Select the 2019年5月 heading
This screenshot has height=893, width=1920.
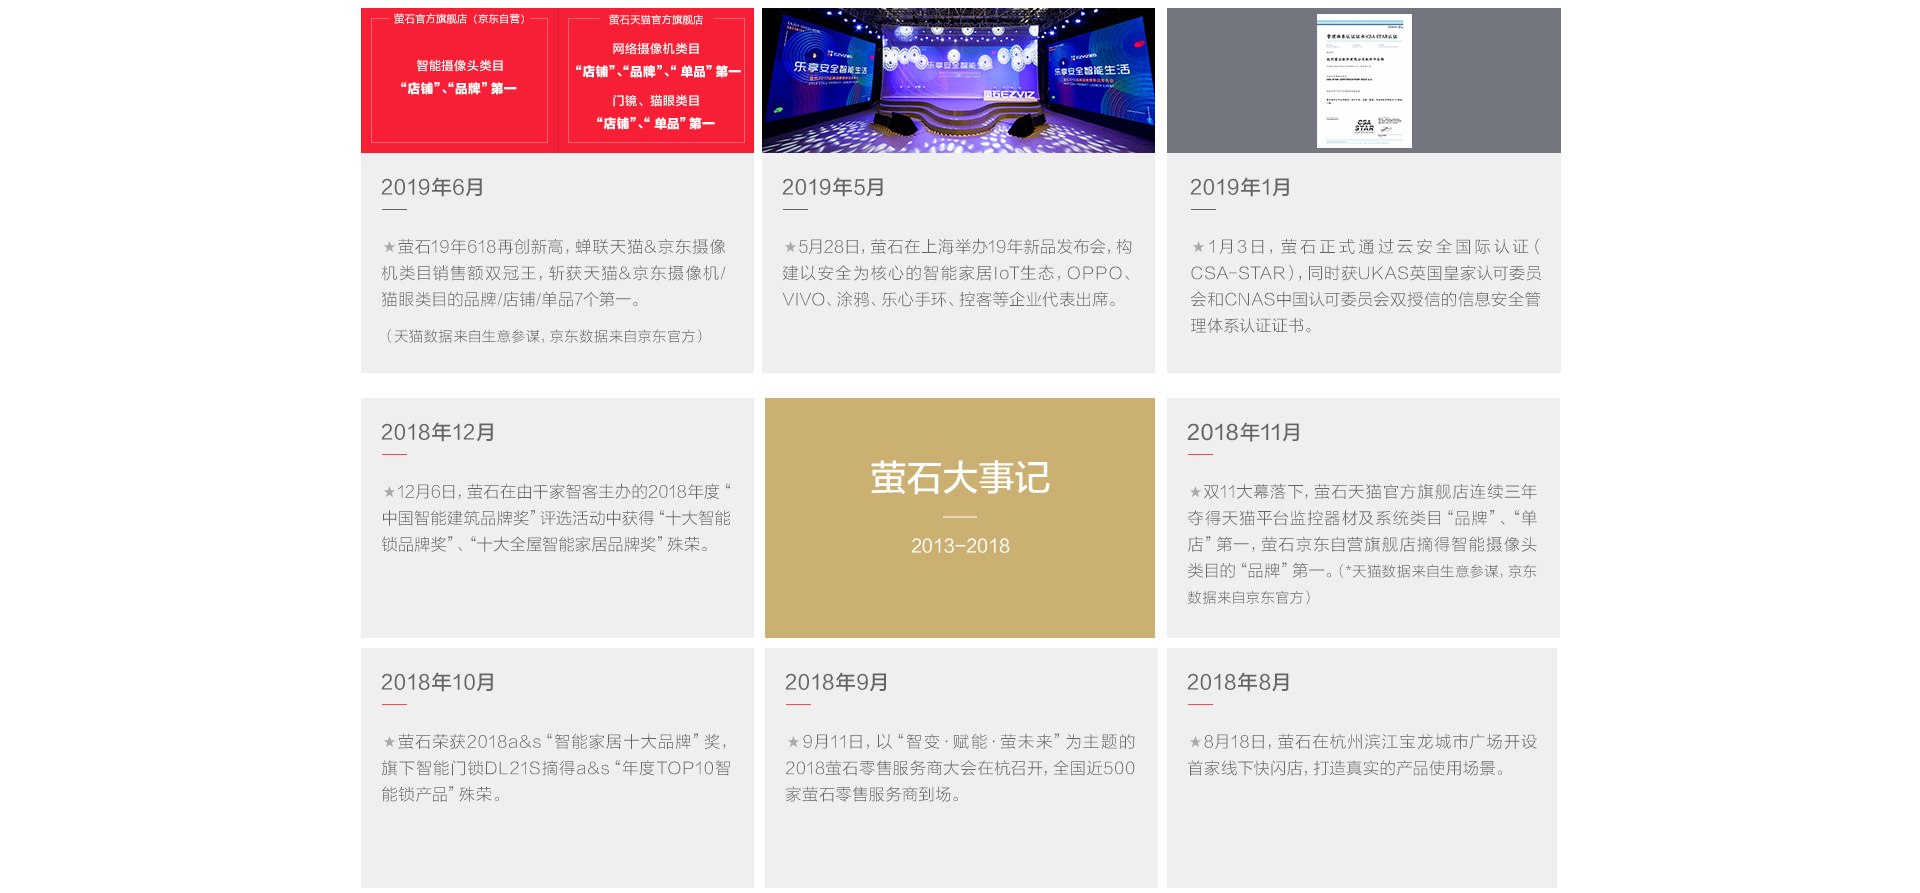click(x=833, y=187)
